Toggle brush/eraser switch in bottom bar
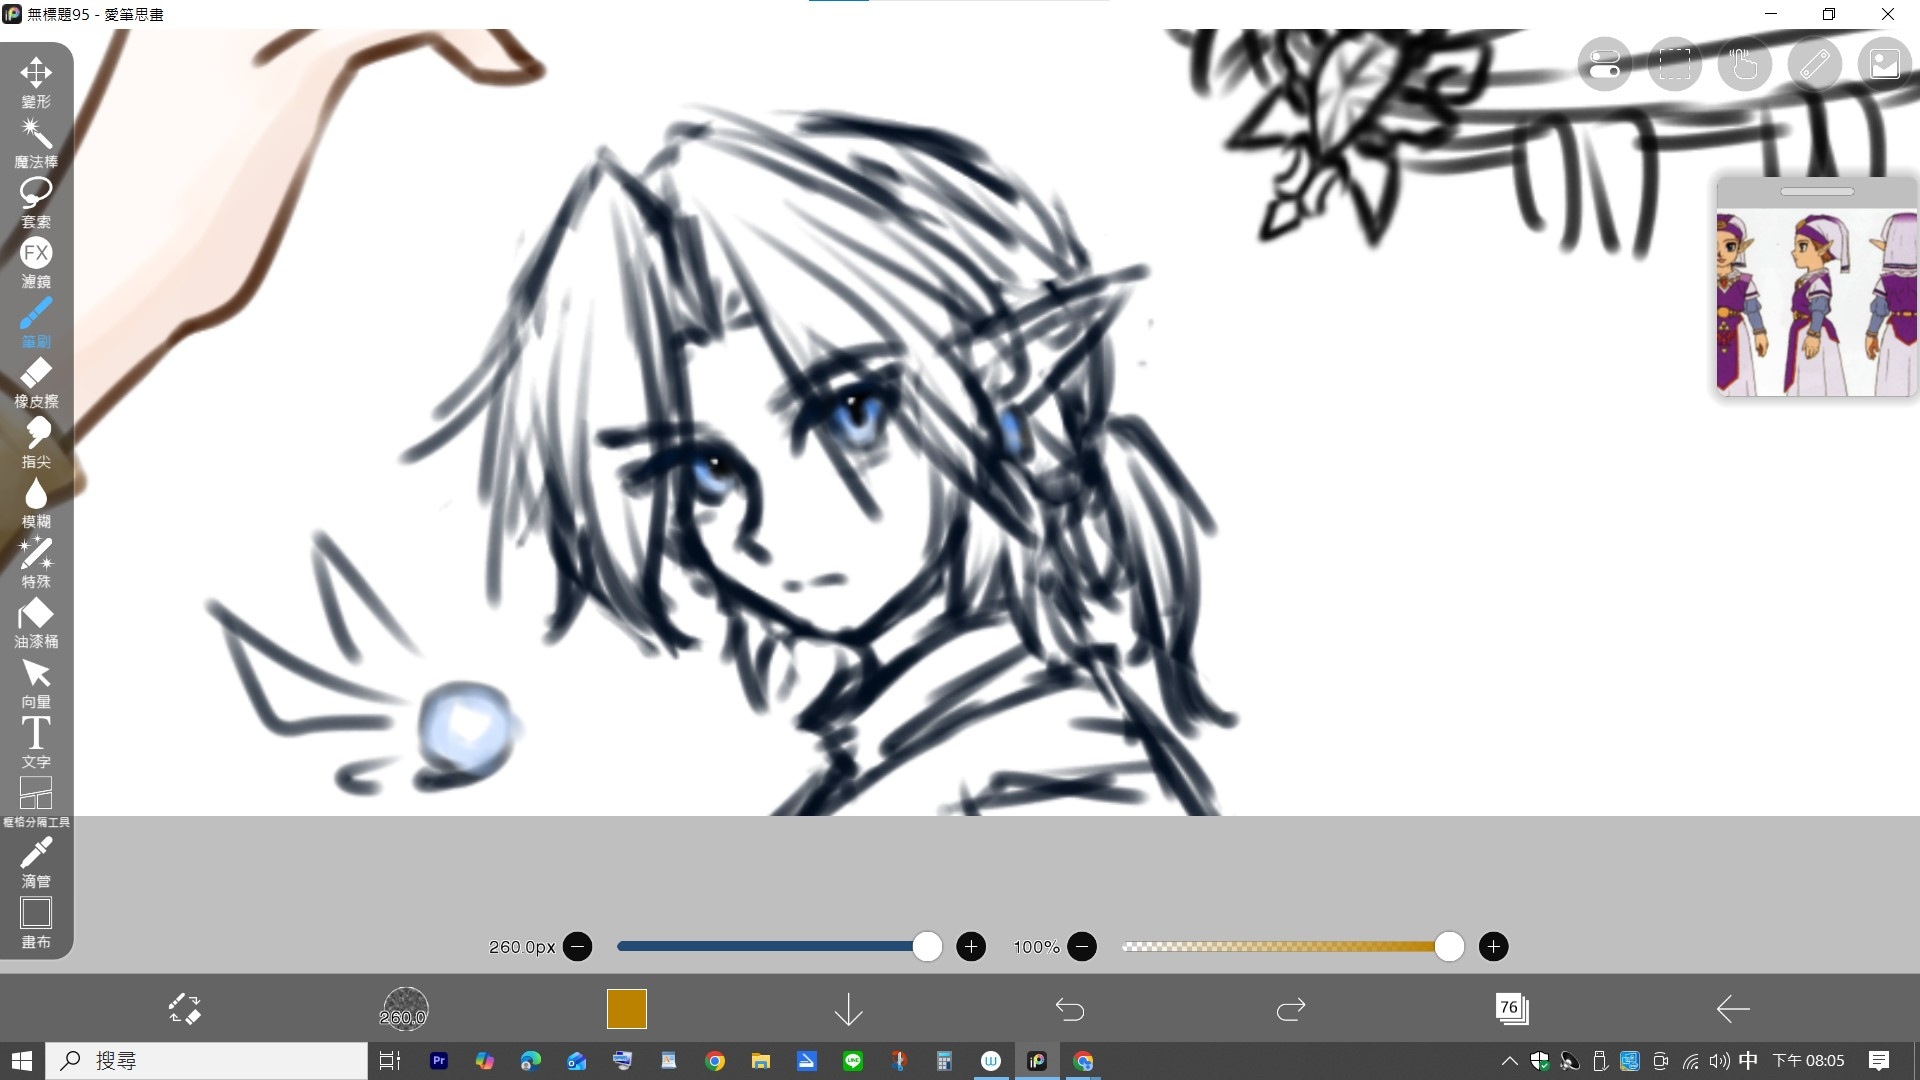 185,1009
